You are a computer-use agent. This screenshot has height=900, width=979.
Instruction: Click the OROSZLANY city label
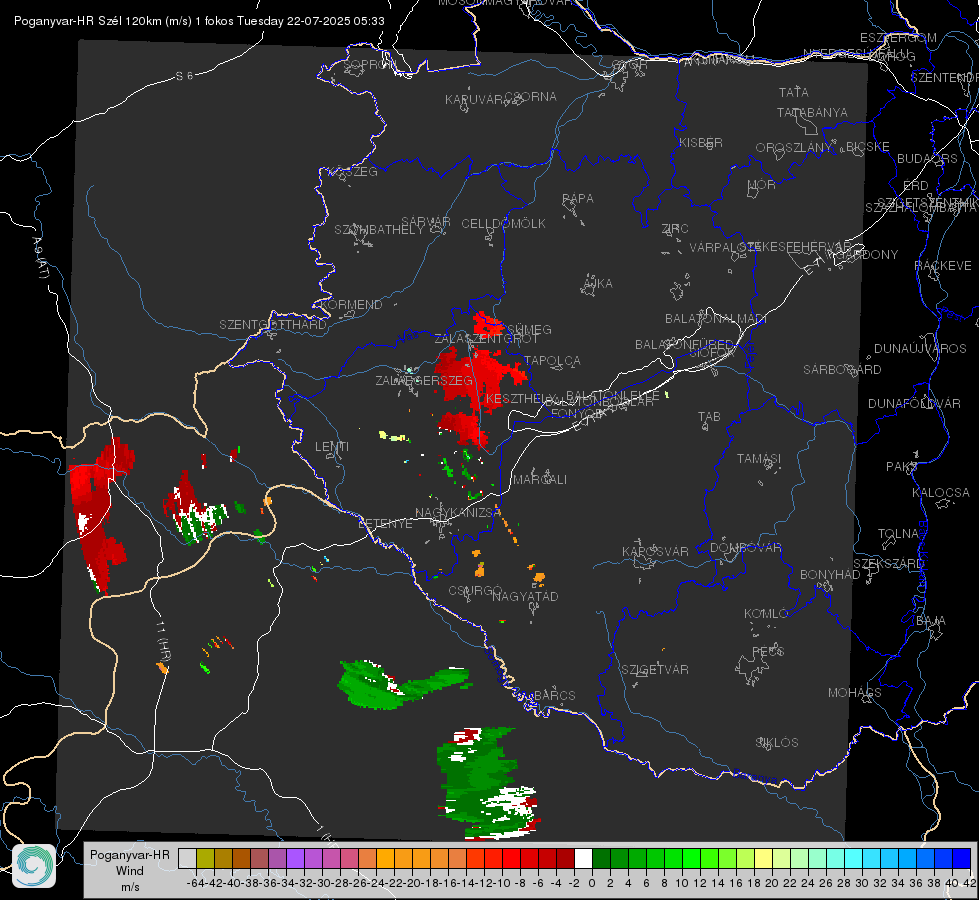pyautogui.click(x=794, y=148)
